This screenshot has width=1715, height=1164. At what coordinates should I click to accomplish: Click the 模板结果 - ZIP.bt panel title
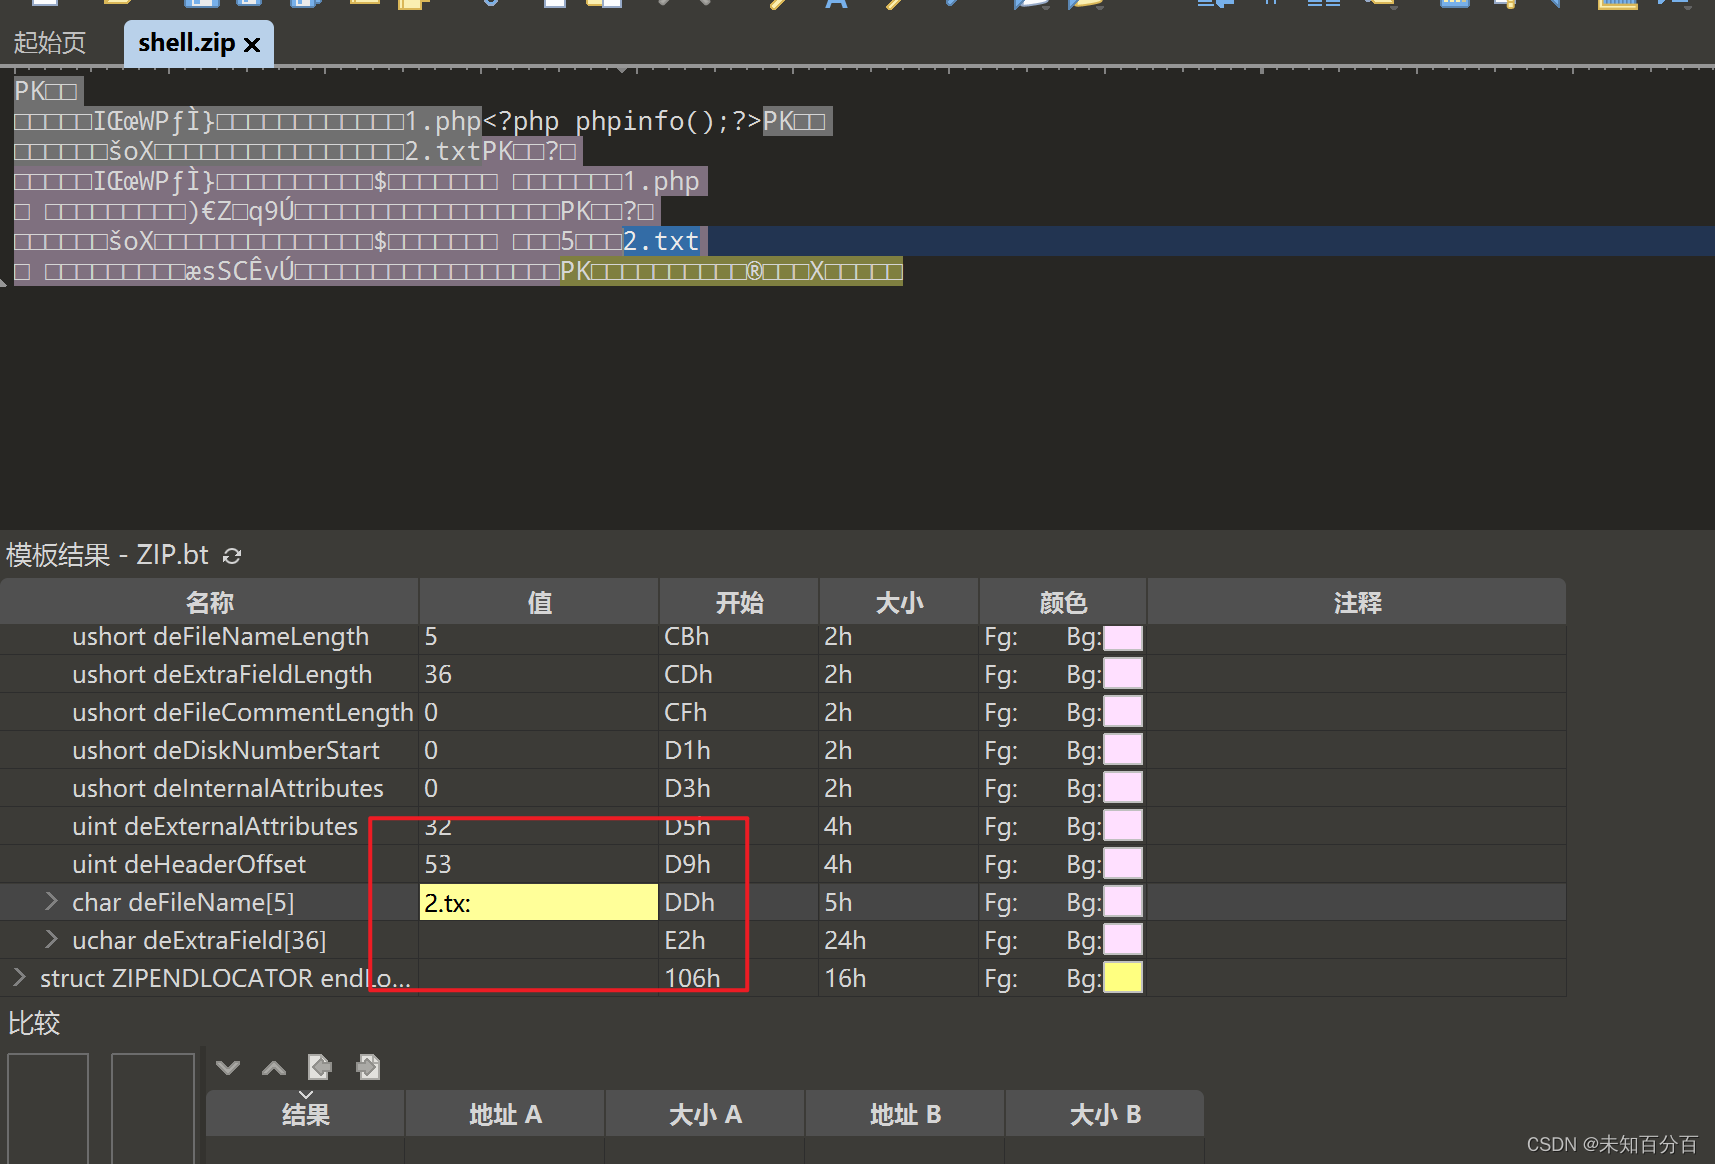108,555
